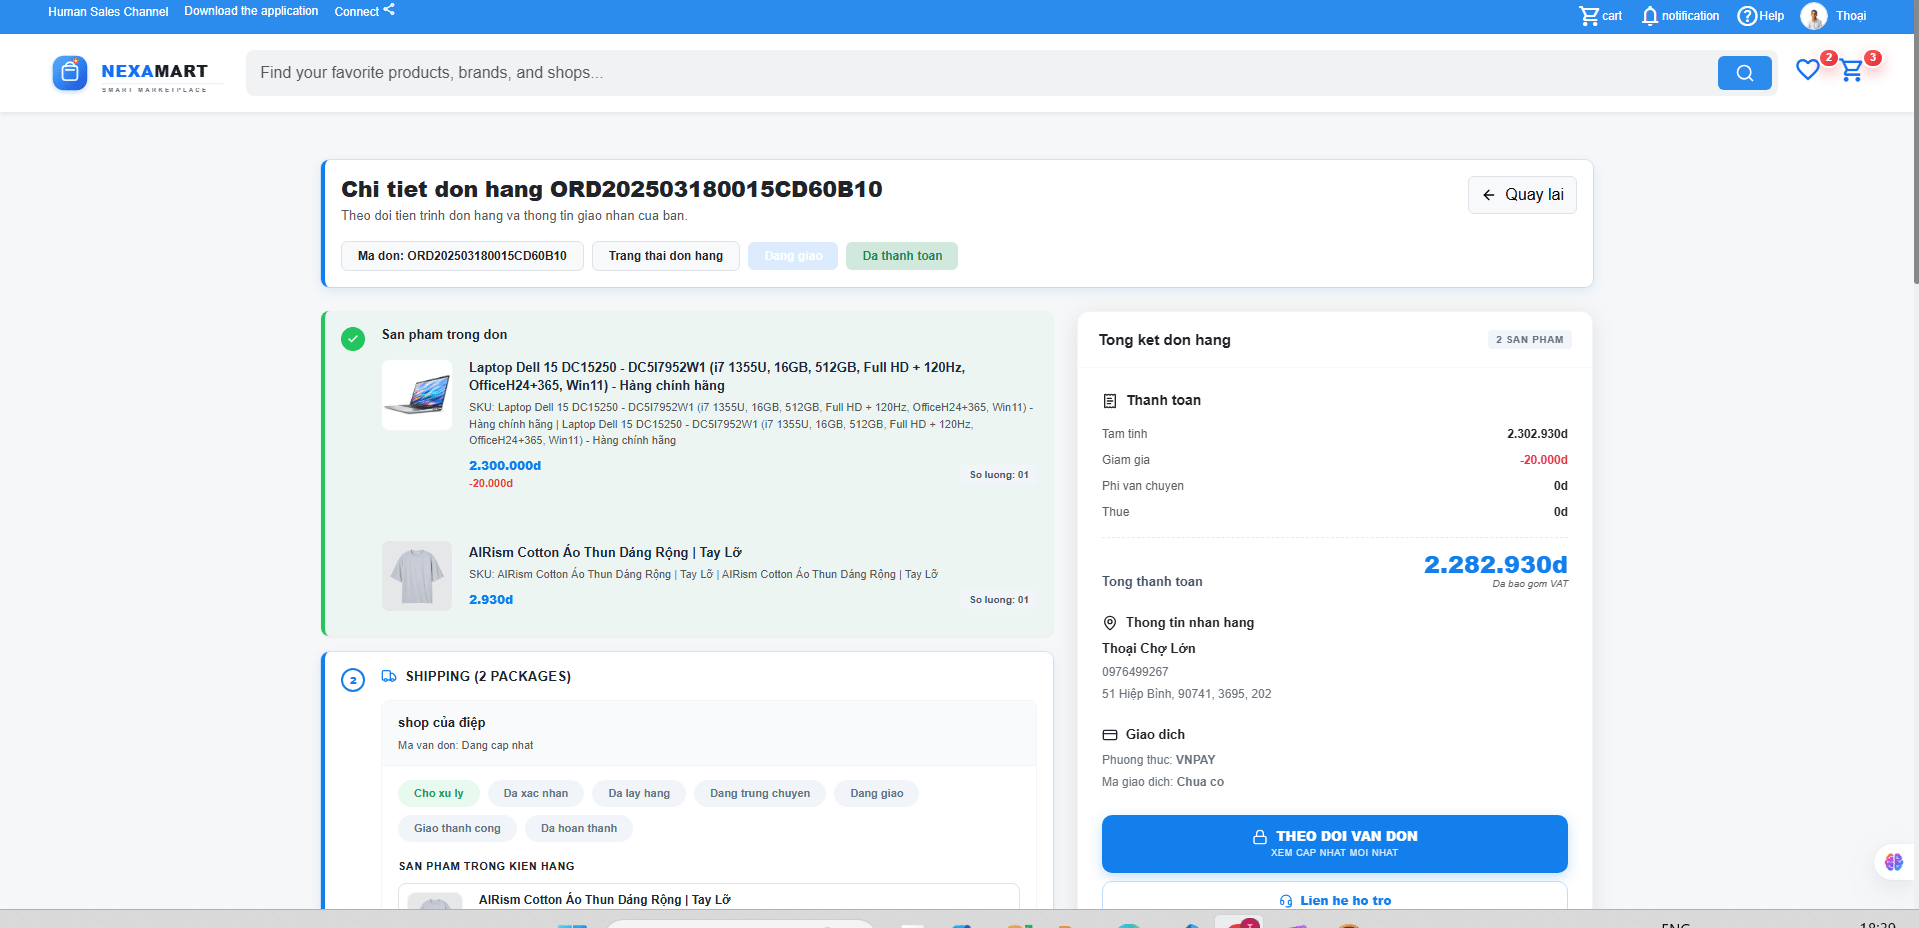Click the Thoại user avatar
This screenshot has width=1919, height=928.
pos(1814,16)
